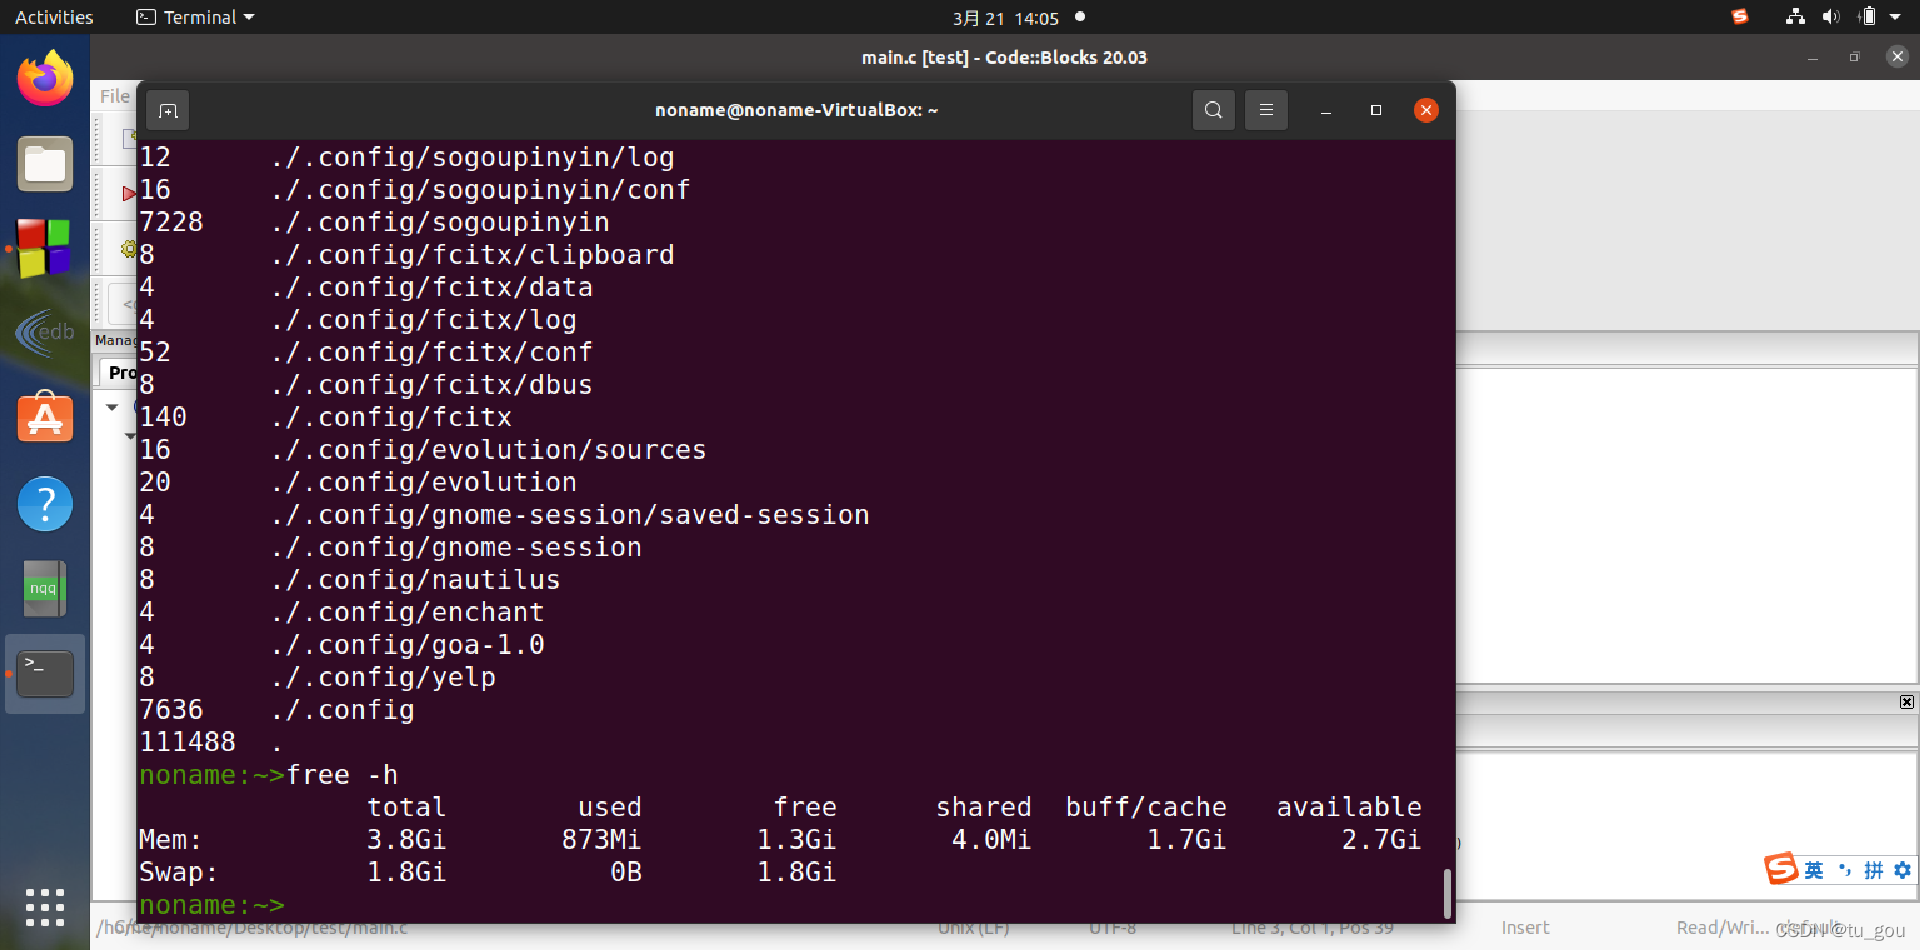Collapse the project tree expander in Code::Blocks
The image size is (1920, 950).
tap(112, 407)
